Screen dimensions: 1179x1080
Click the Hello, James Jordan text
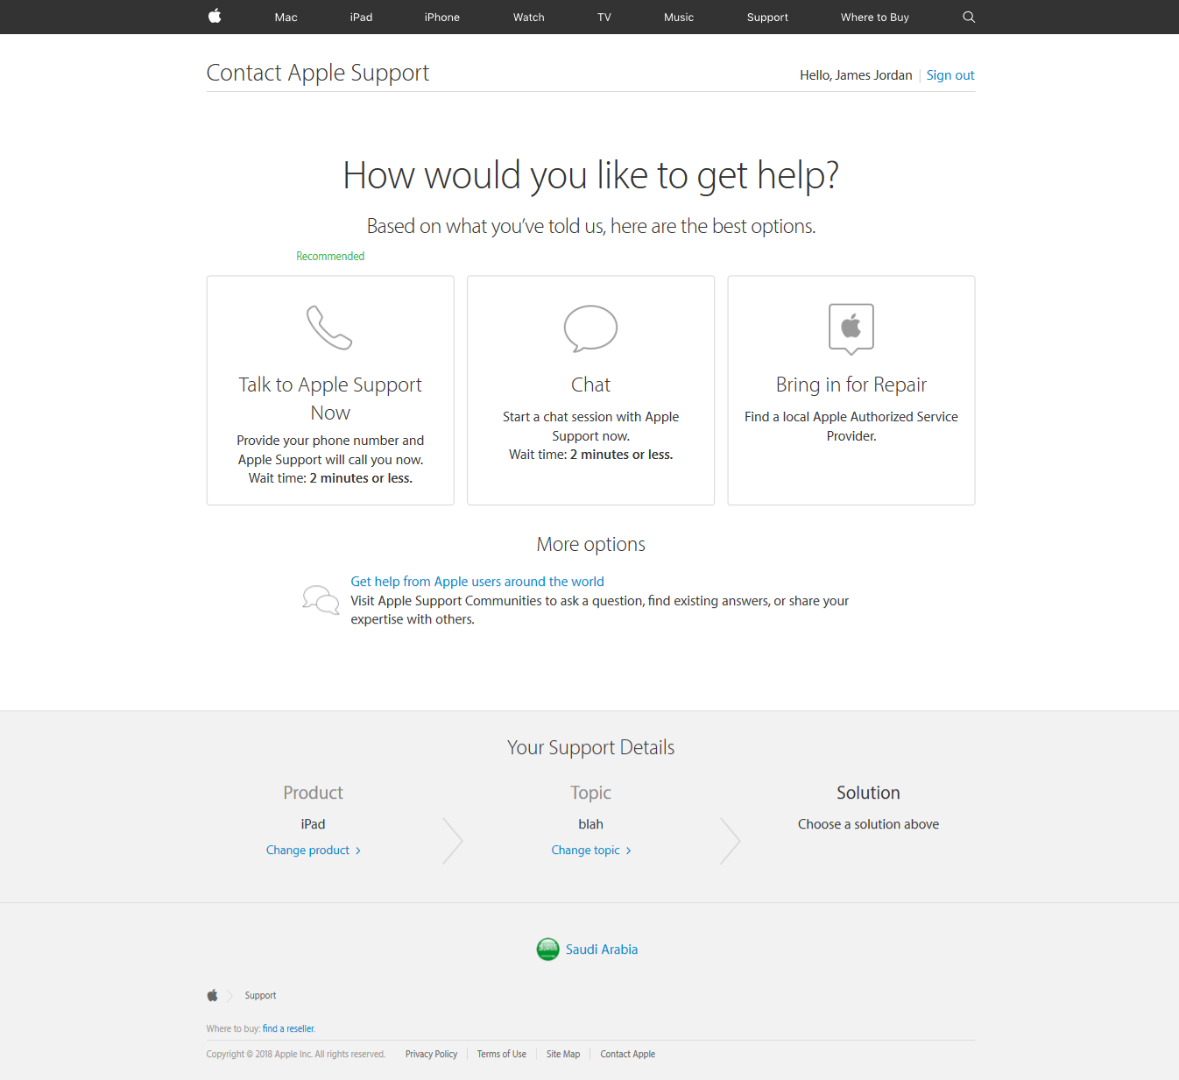coord(856,75)
